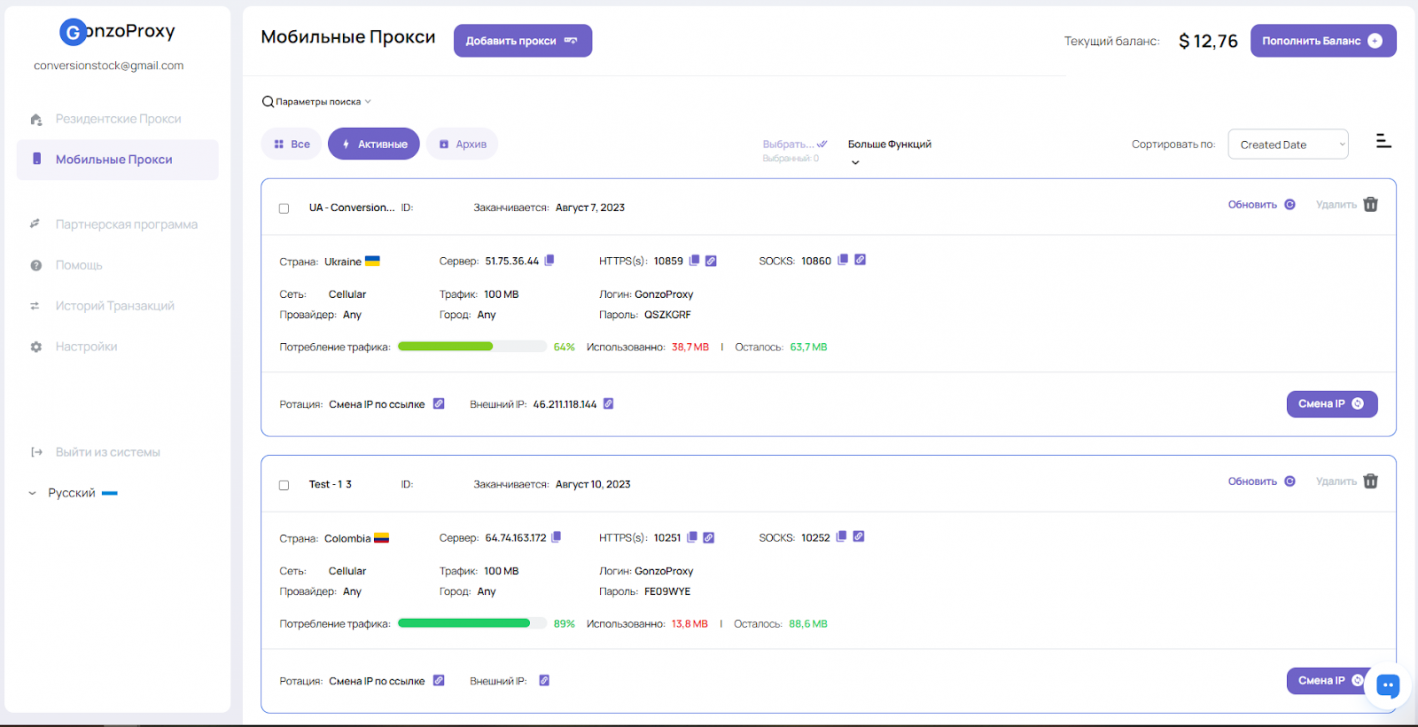
Task: Click Добавить прокси button
Action: tap(523, 41)
